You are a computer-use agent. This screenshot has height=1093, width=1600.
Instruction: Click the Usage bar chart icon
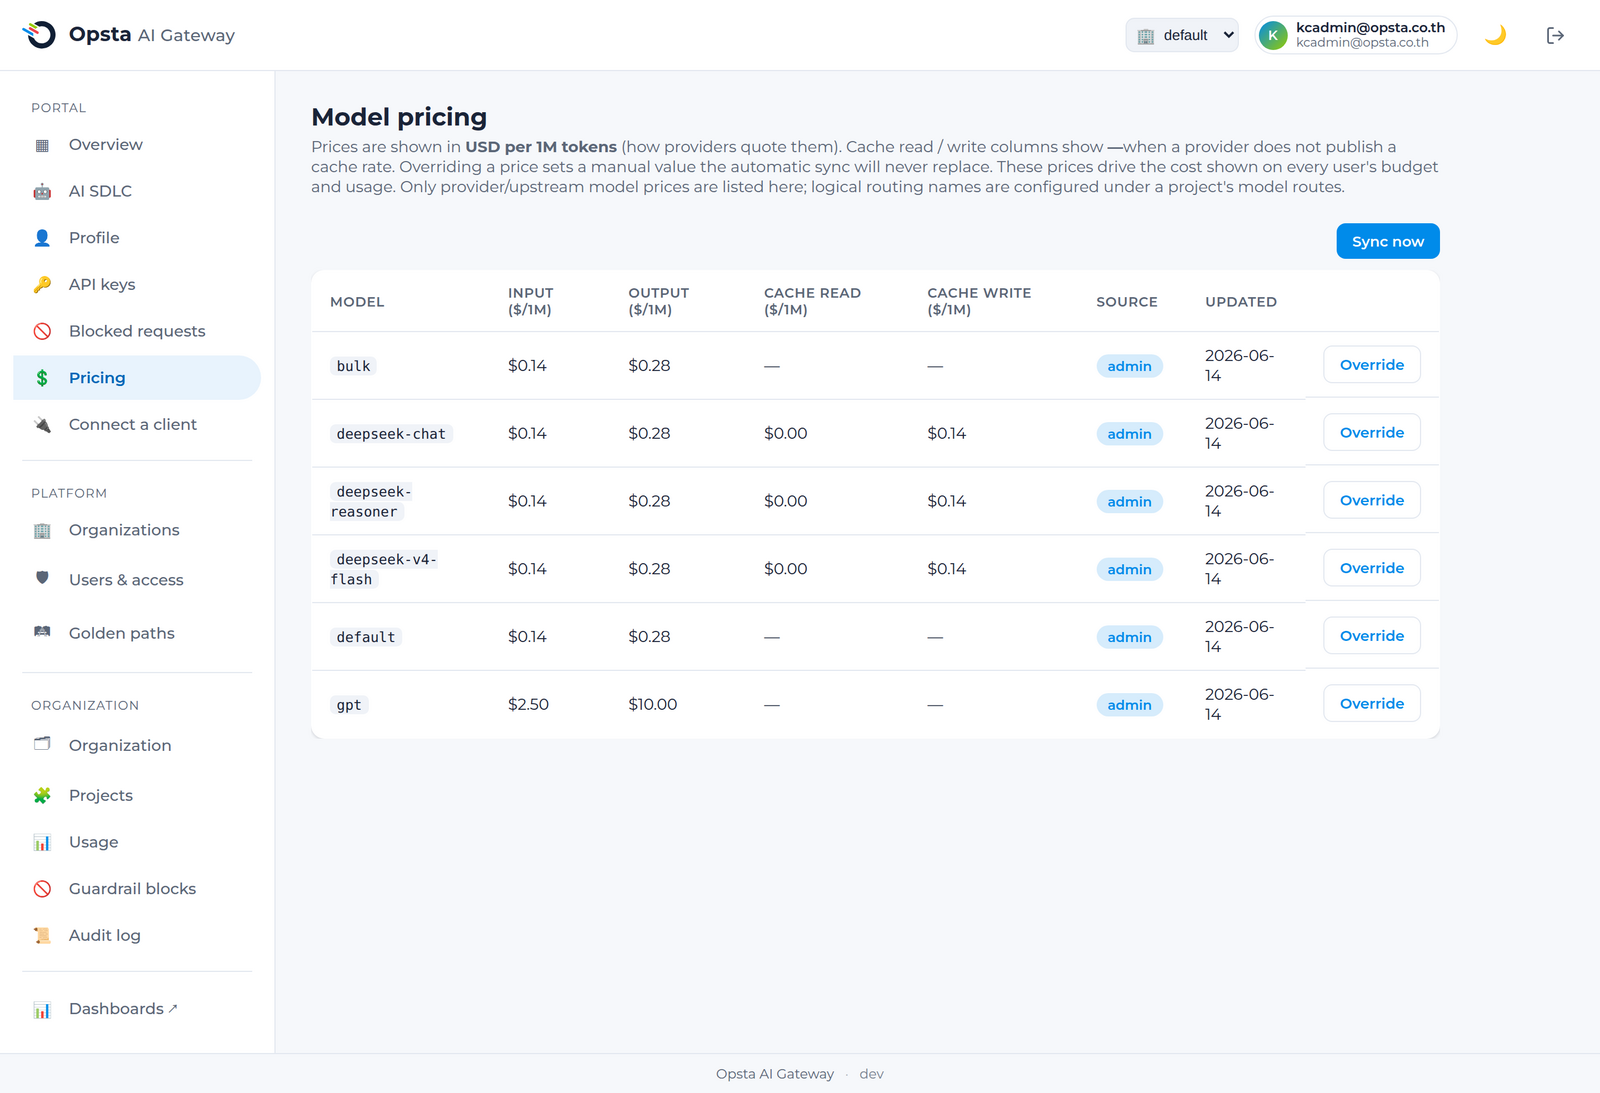[42, 843]
